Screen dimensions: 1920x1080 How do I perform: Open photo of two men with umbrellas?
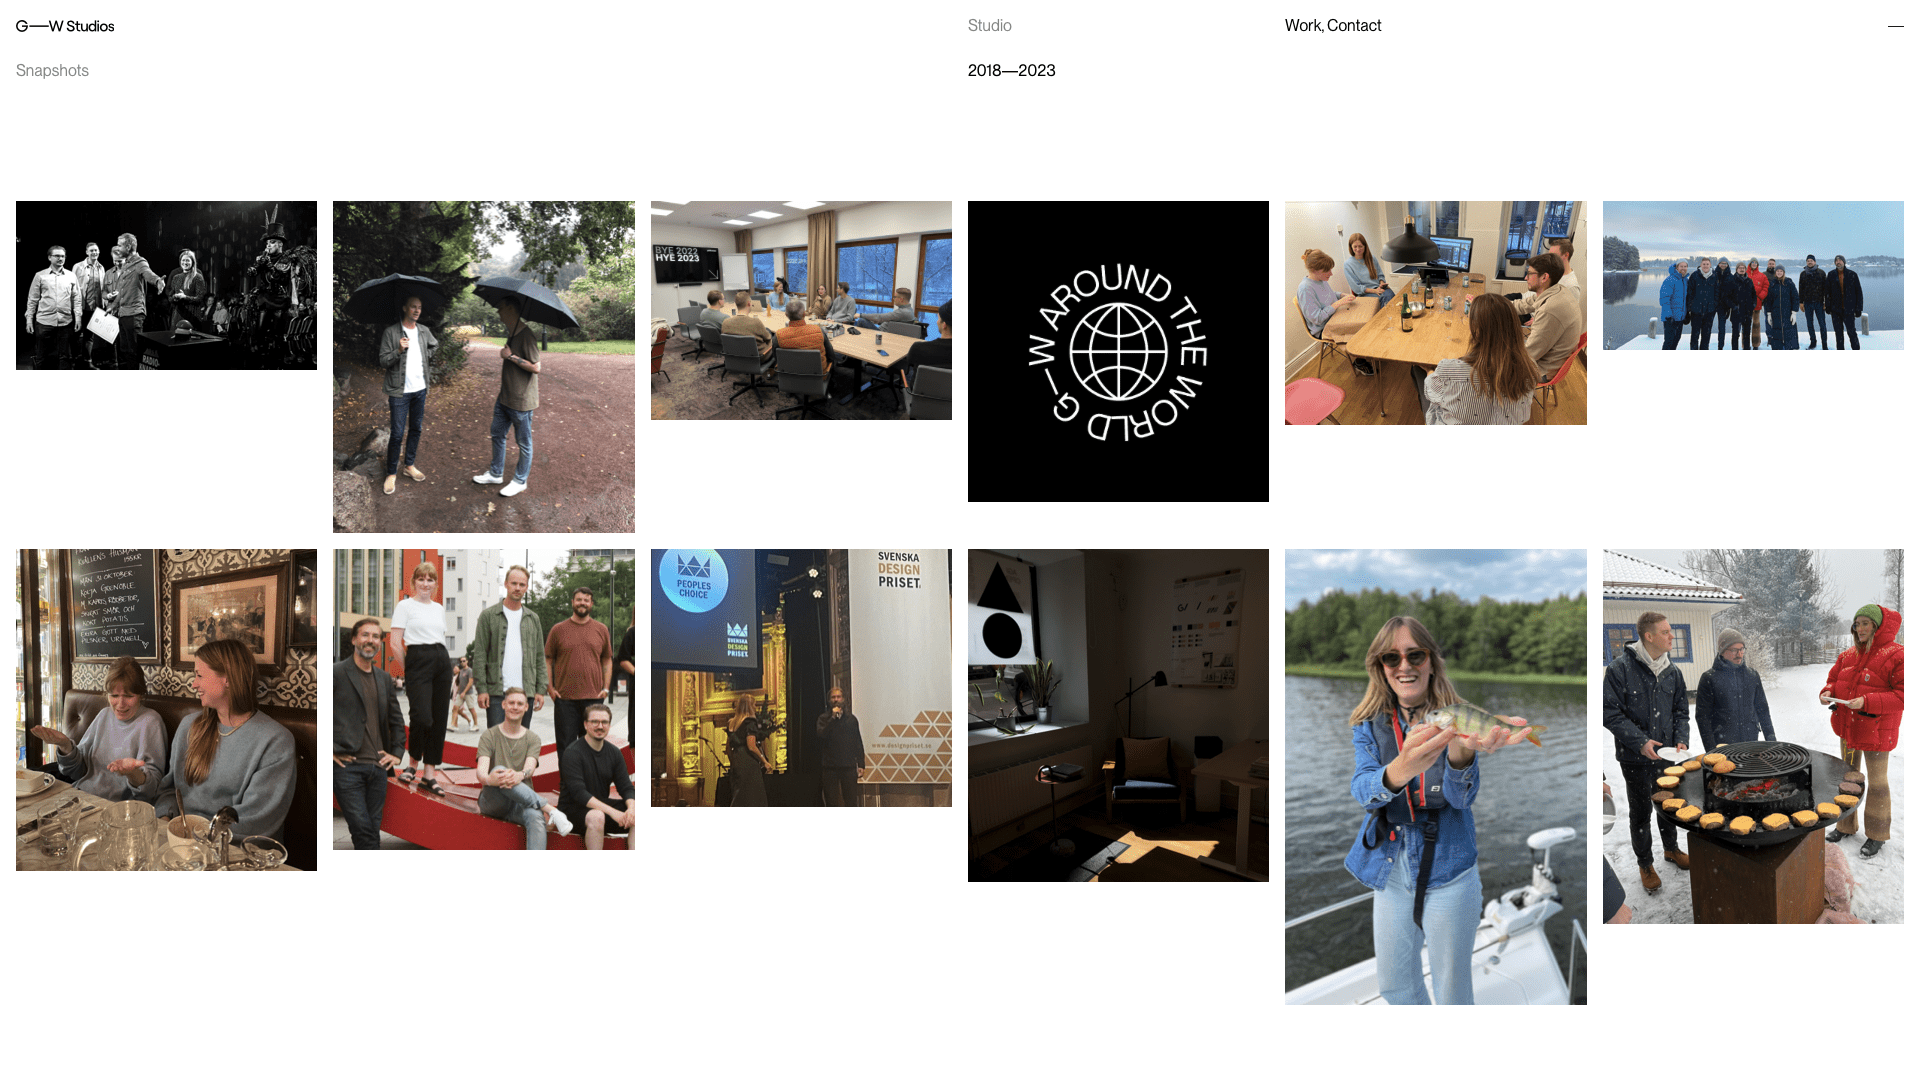click(483, 367)
